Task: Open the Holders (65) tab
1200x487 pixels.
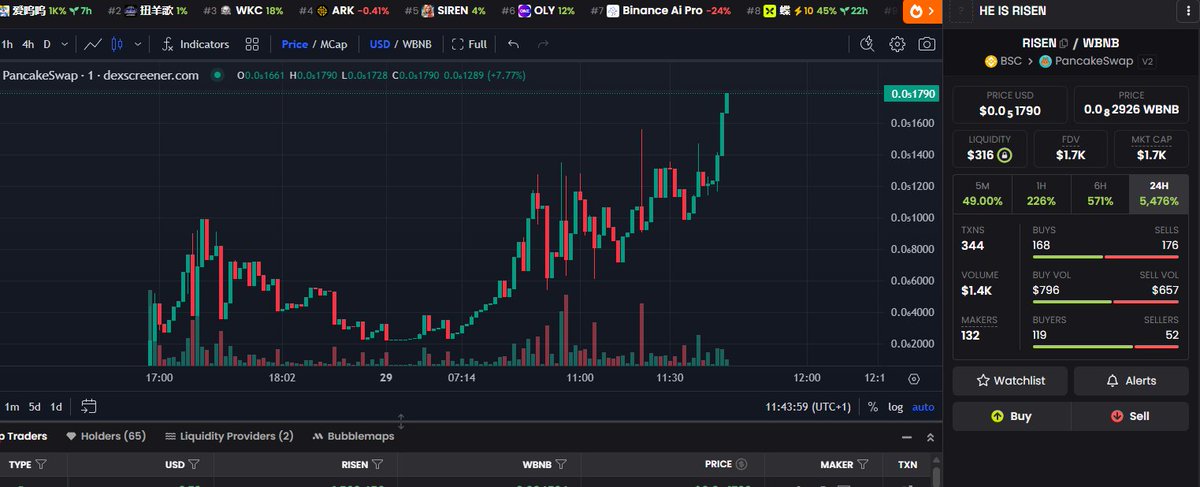Action: pyautogui.click(x=106, y=436)
